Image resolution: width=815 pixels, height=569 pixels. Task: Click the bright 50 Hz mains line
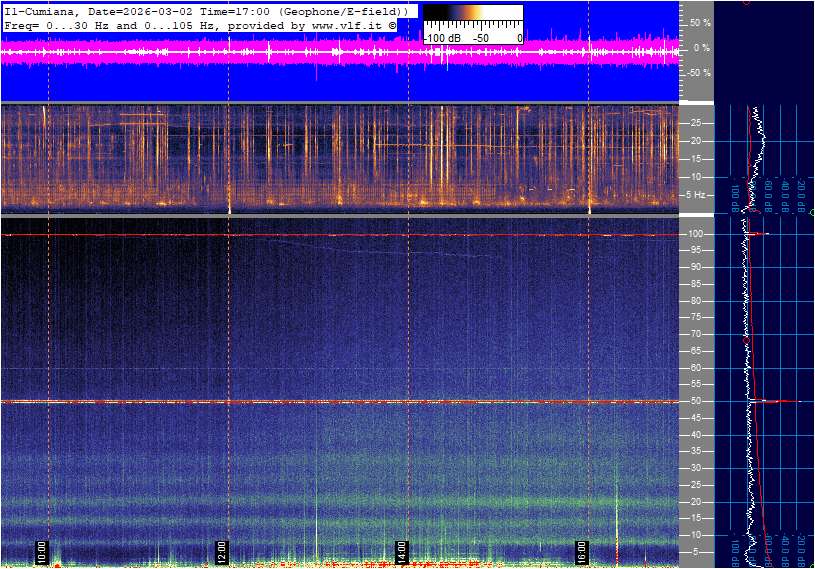click(x=340, y=402)
